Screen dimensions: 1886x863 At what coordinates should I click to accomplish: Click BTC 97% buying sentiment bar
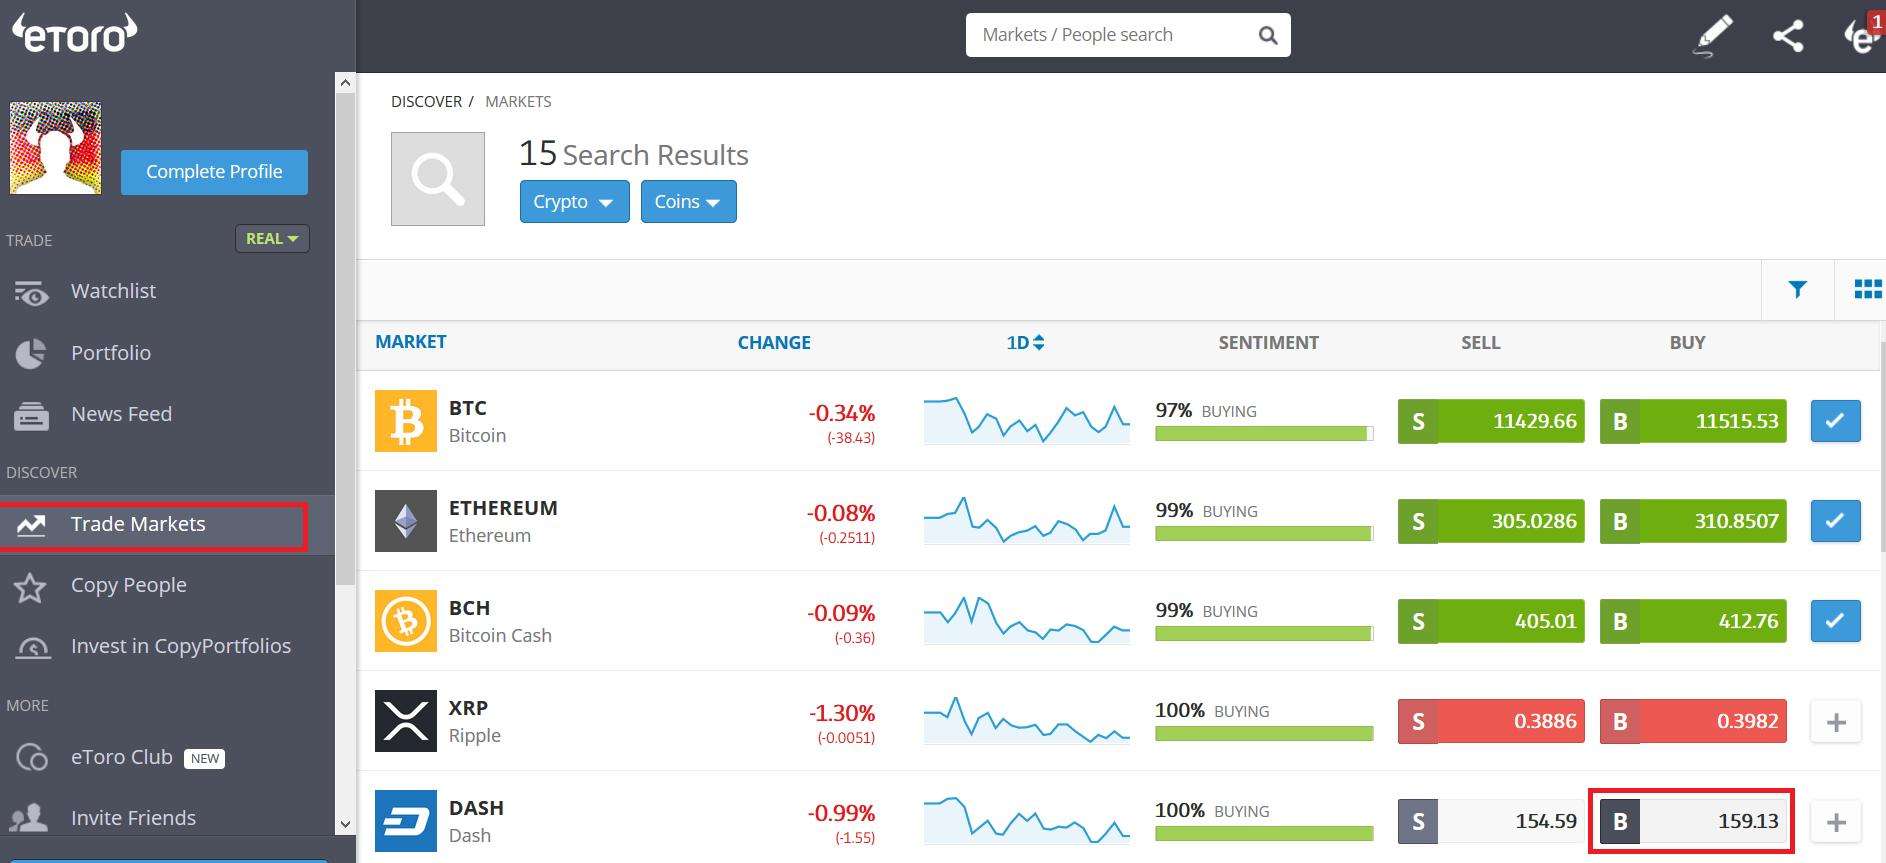[x=1264, y=433]
